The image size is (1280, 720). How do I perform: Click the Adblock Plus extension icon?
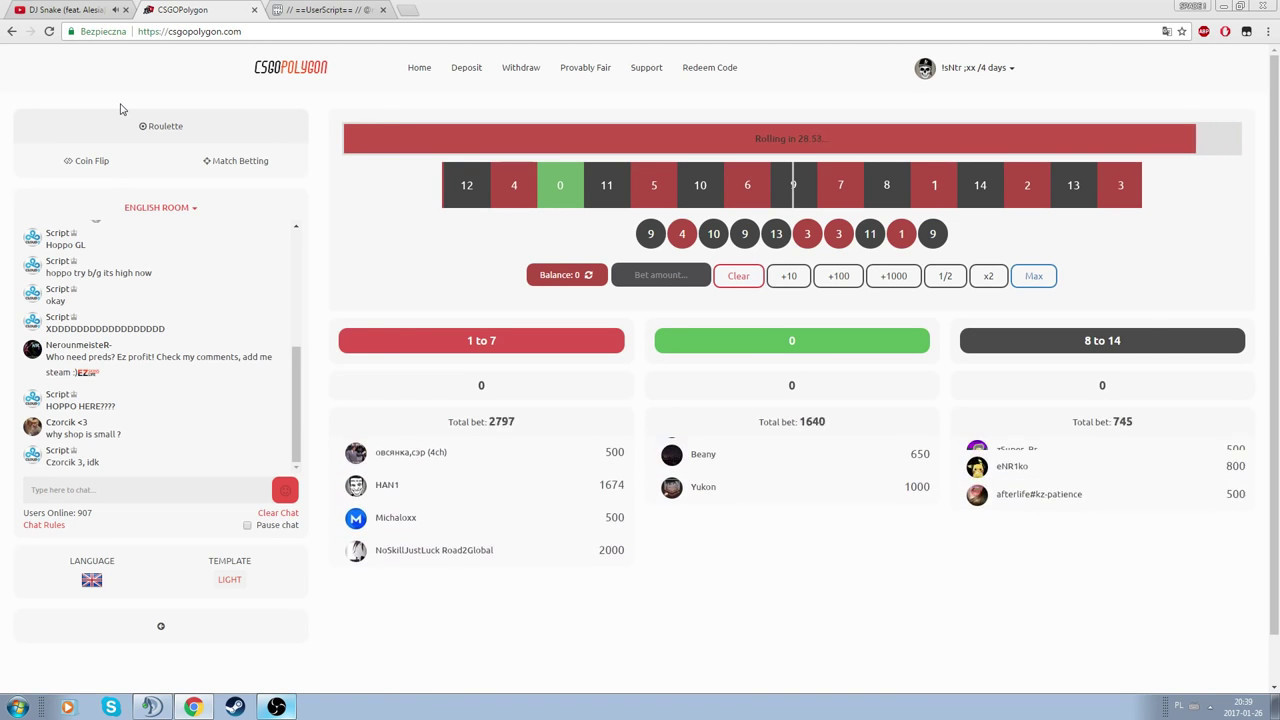tap(1204, 31)
